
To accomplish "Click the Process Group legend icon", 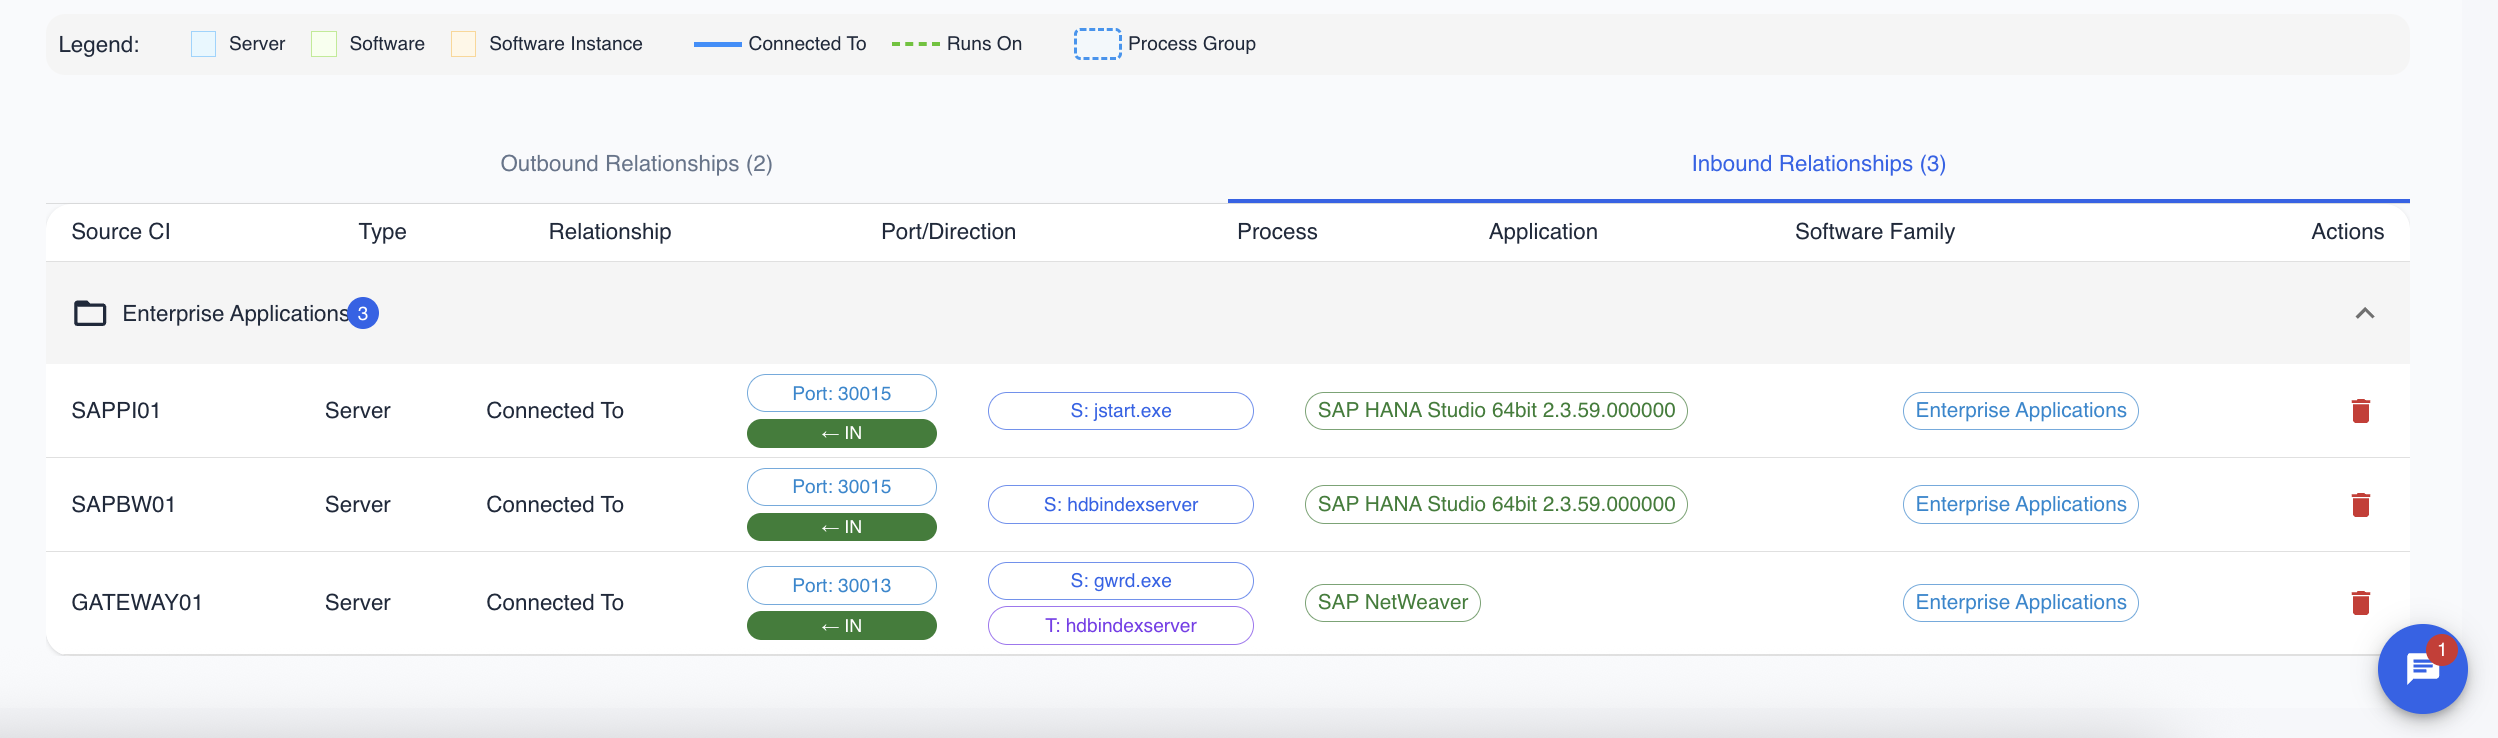I will pos(1097,44).
